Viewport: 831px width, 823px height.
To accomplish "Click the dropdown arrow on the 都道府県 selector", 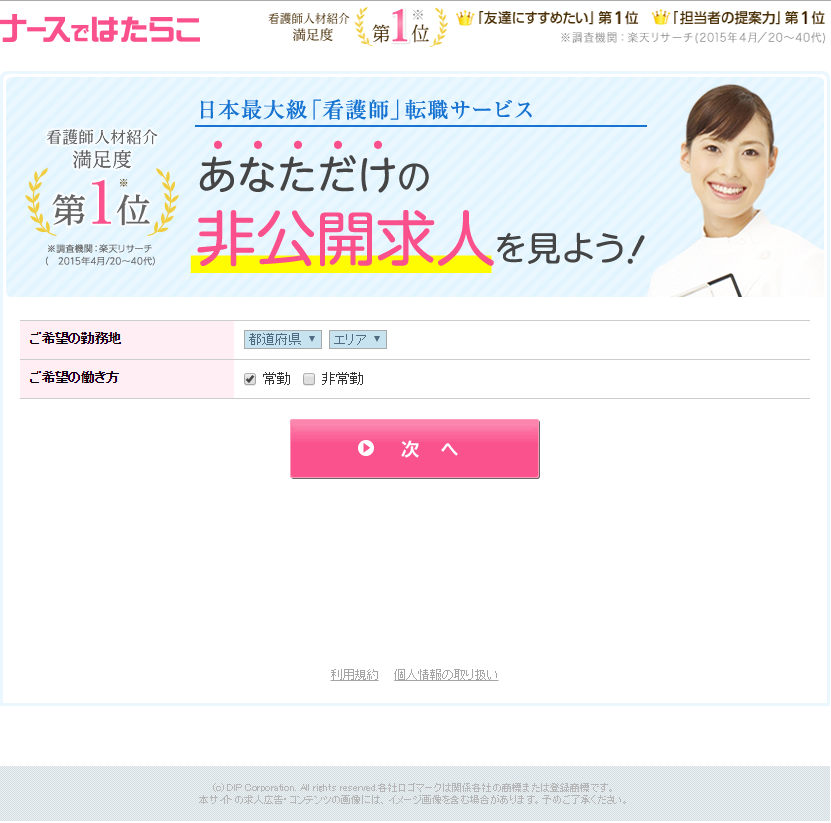I will click(314, 339).
